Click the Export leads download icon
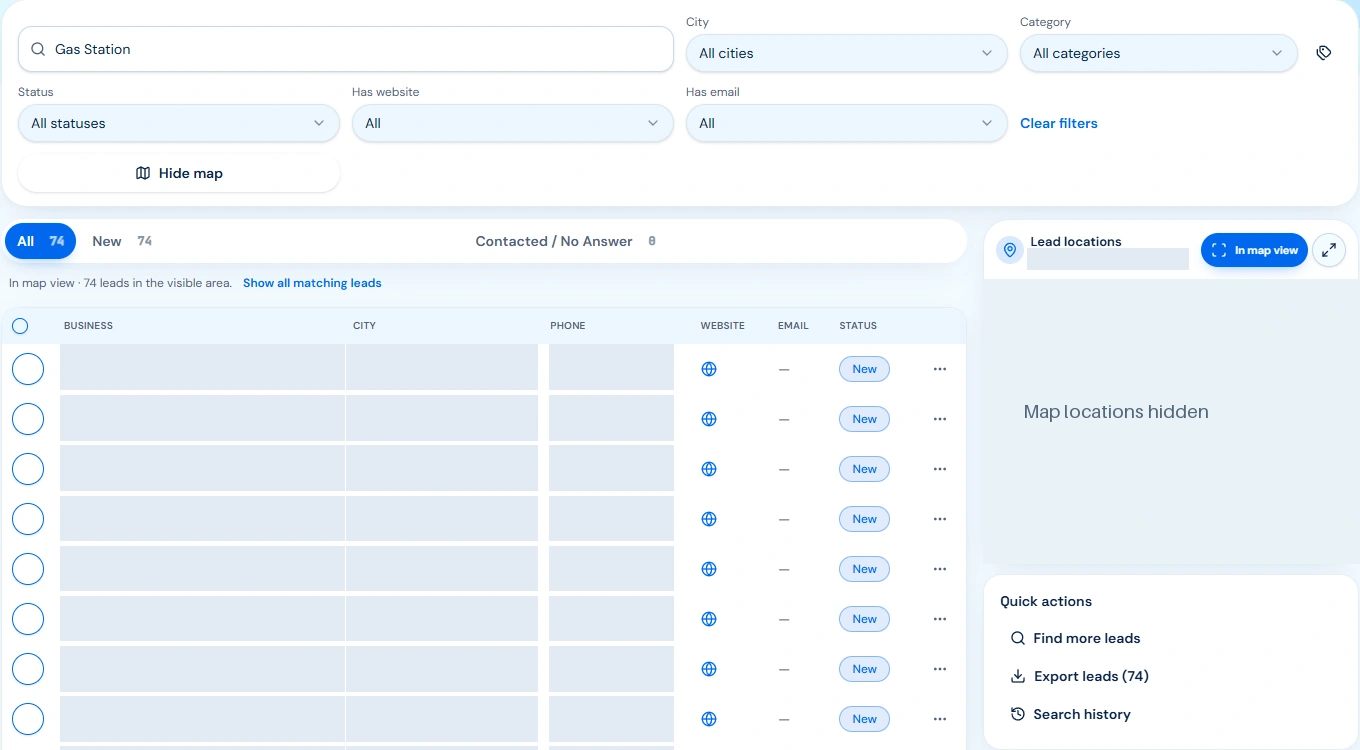This screenshot has height=750, width=1360. pos(1018,676)
